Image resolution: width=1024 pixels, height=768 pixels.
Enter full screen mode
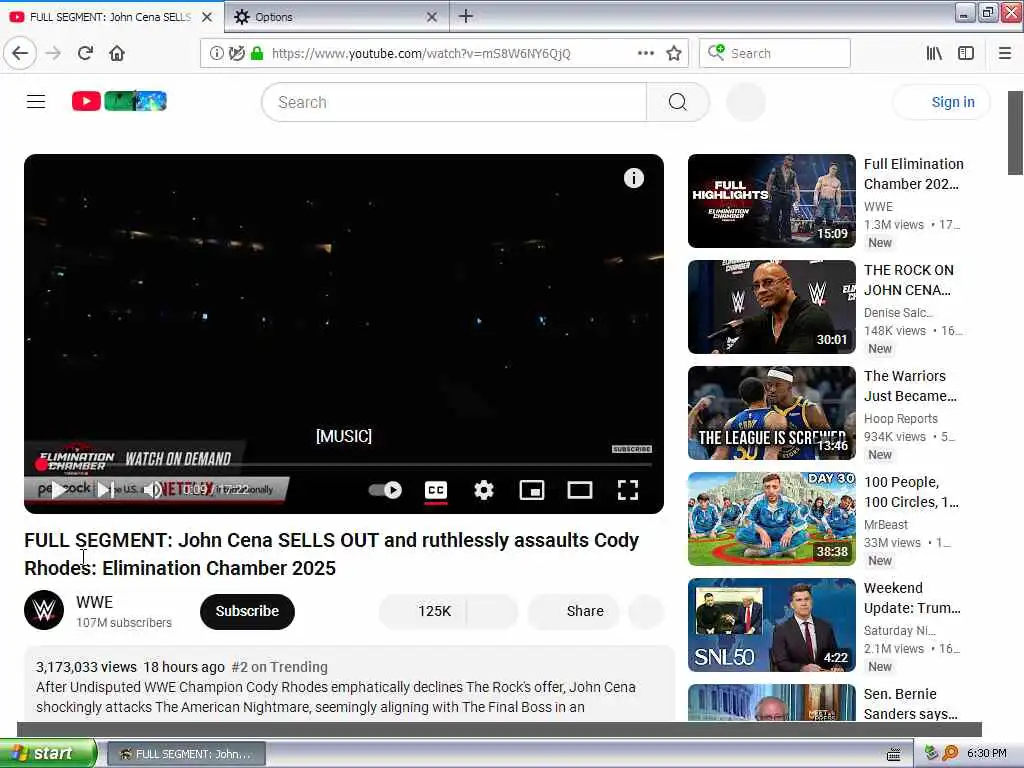click(628, 490)
